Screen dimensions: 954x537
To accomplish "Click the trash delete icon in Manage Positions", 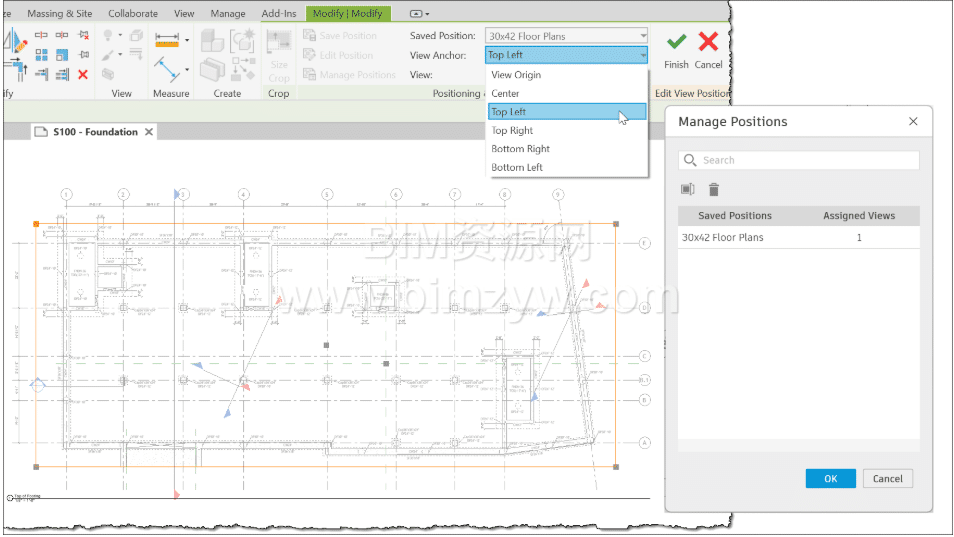I will coord(714,190).
